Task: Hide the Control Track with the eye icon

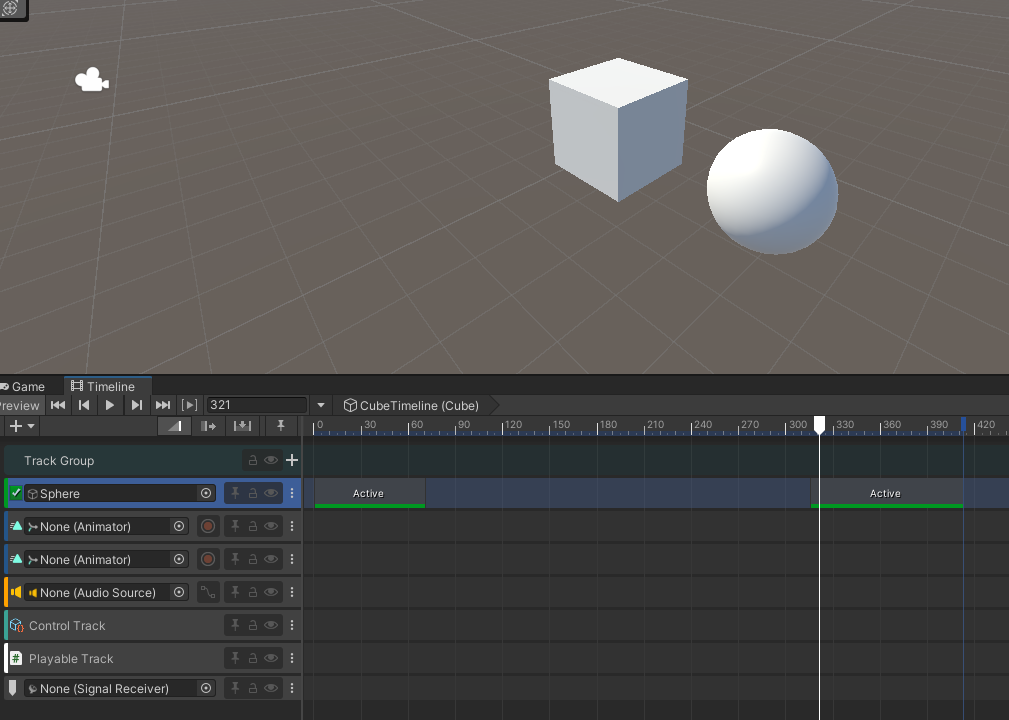Action: (x=271, y=625)
